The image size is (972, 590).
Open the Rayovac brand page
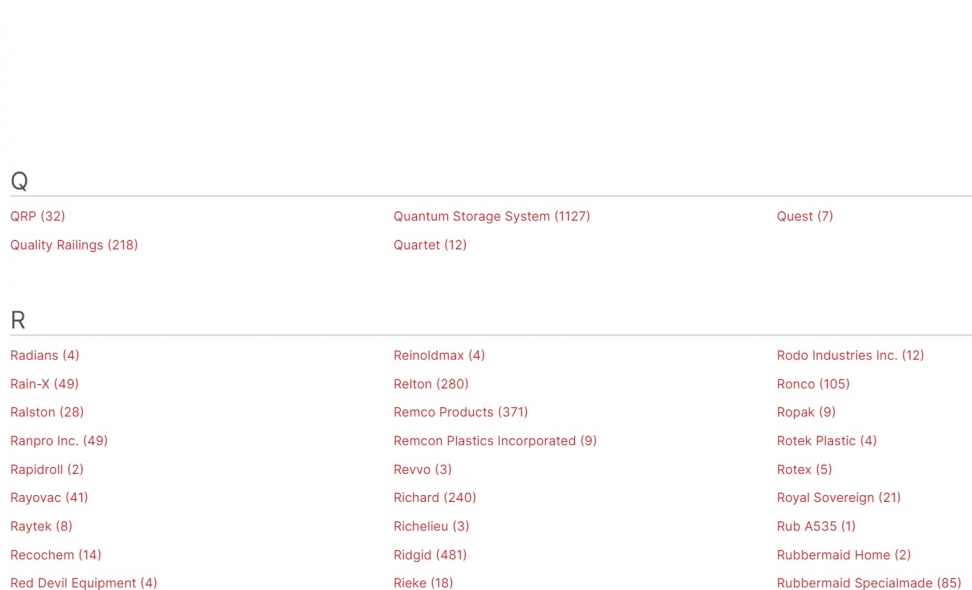pos(49,498)
